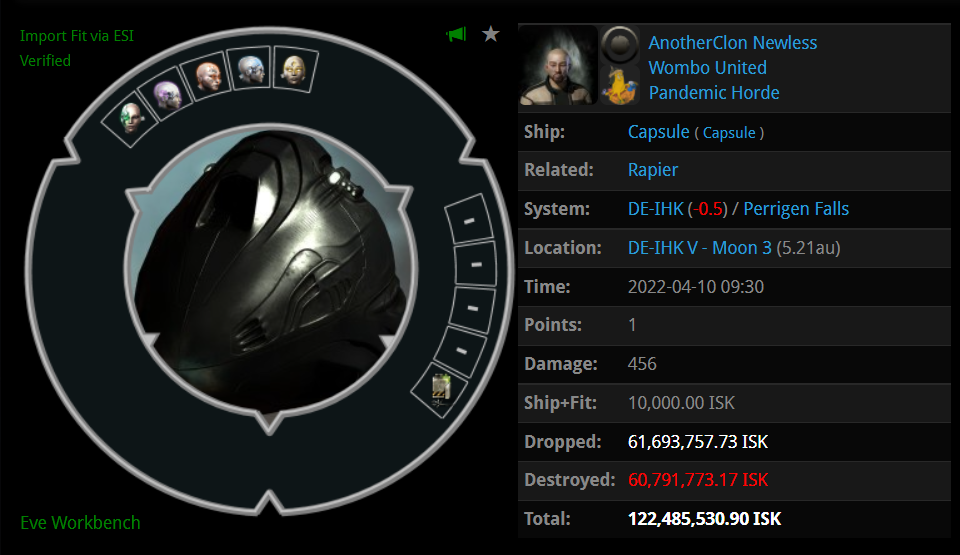Screen dimensions: 960x555
Task: Select the blue-grey implant head icon
Action: point(251,69)
